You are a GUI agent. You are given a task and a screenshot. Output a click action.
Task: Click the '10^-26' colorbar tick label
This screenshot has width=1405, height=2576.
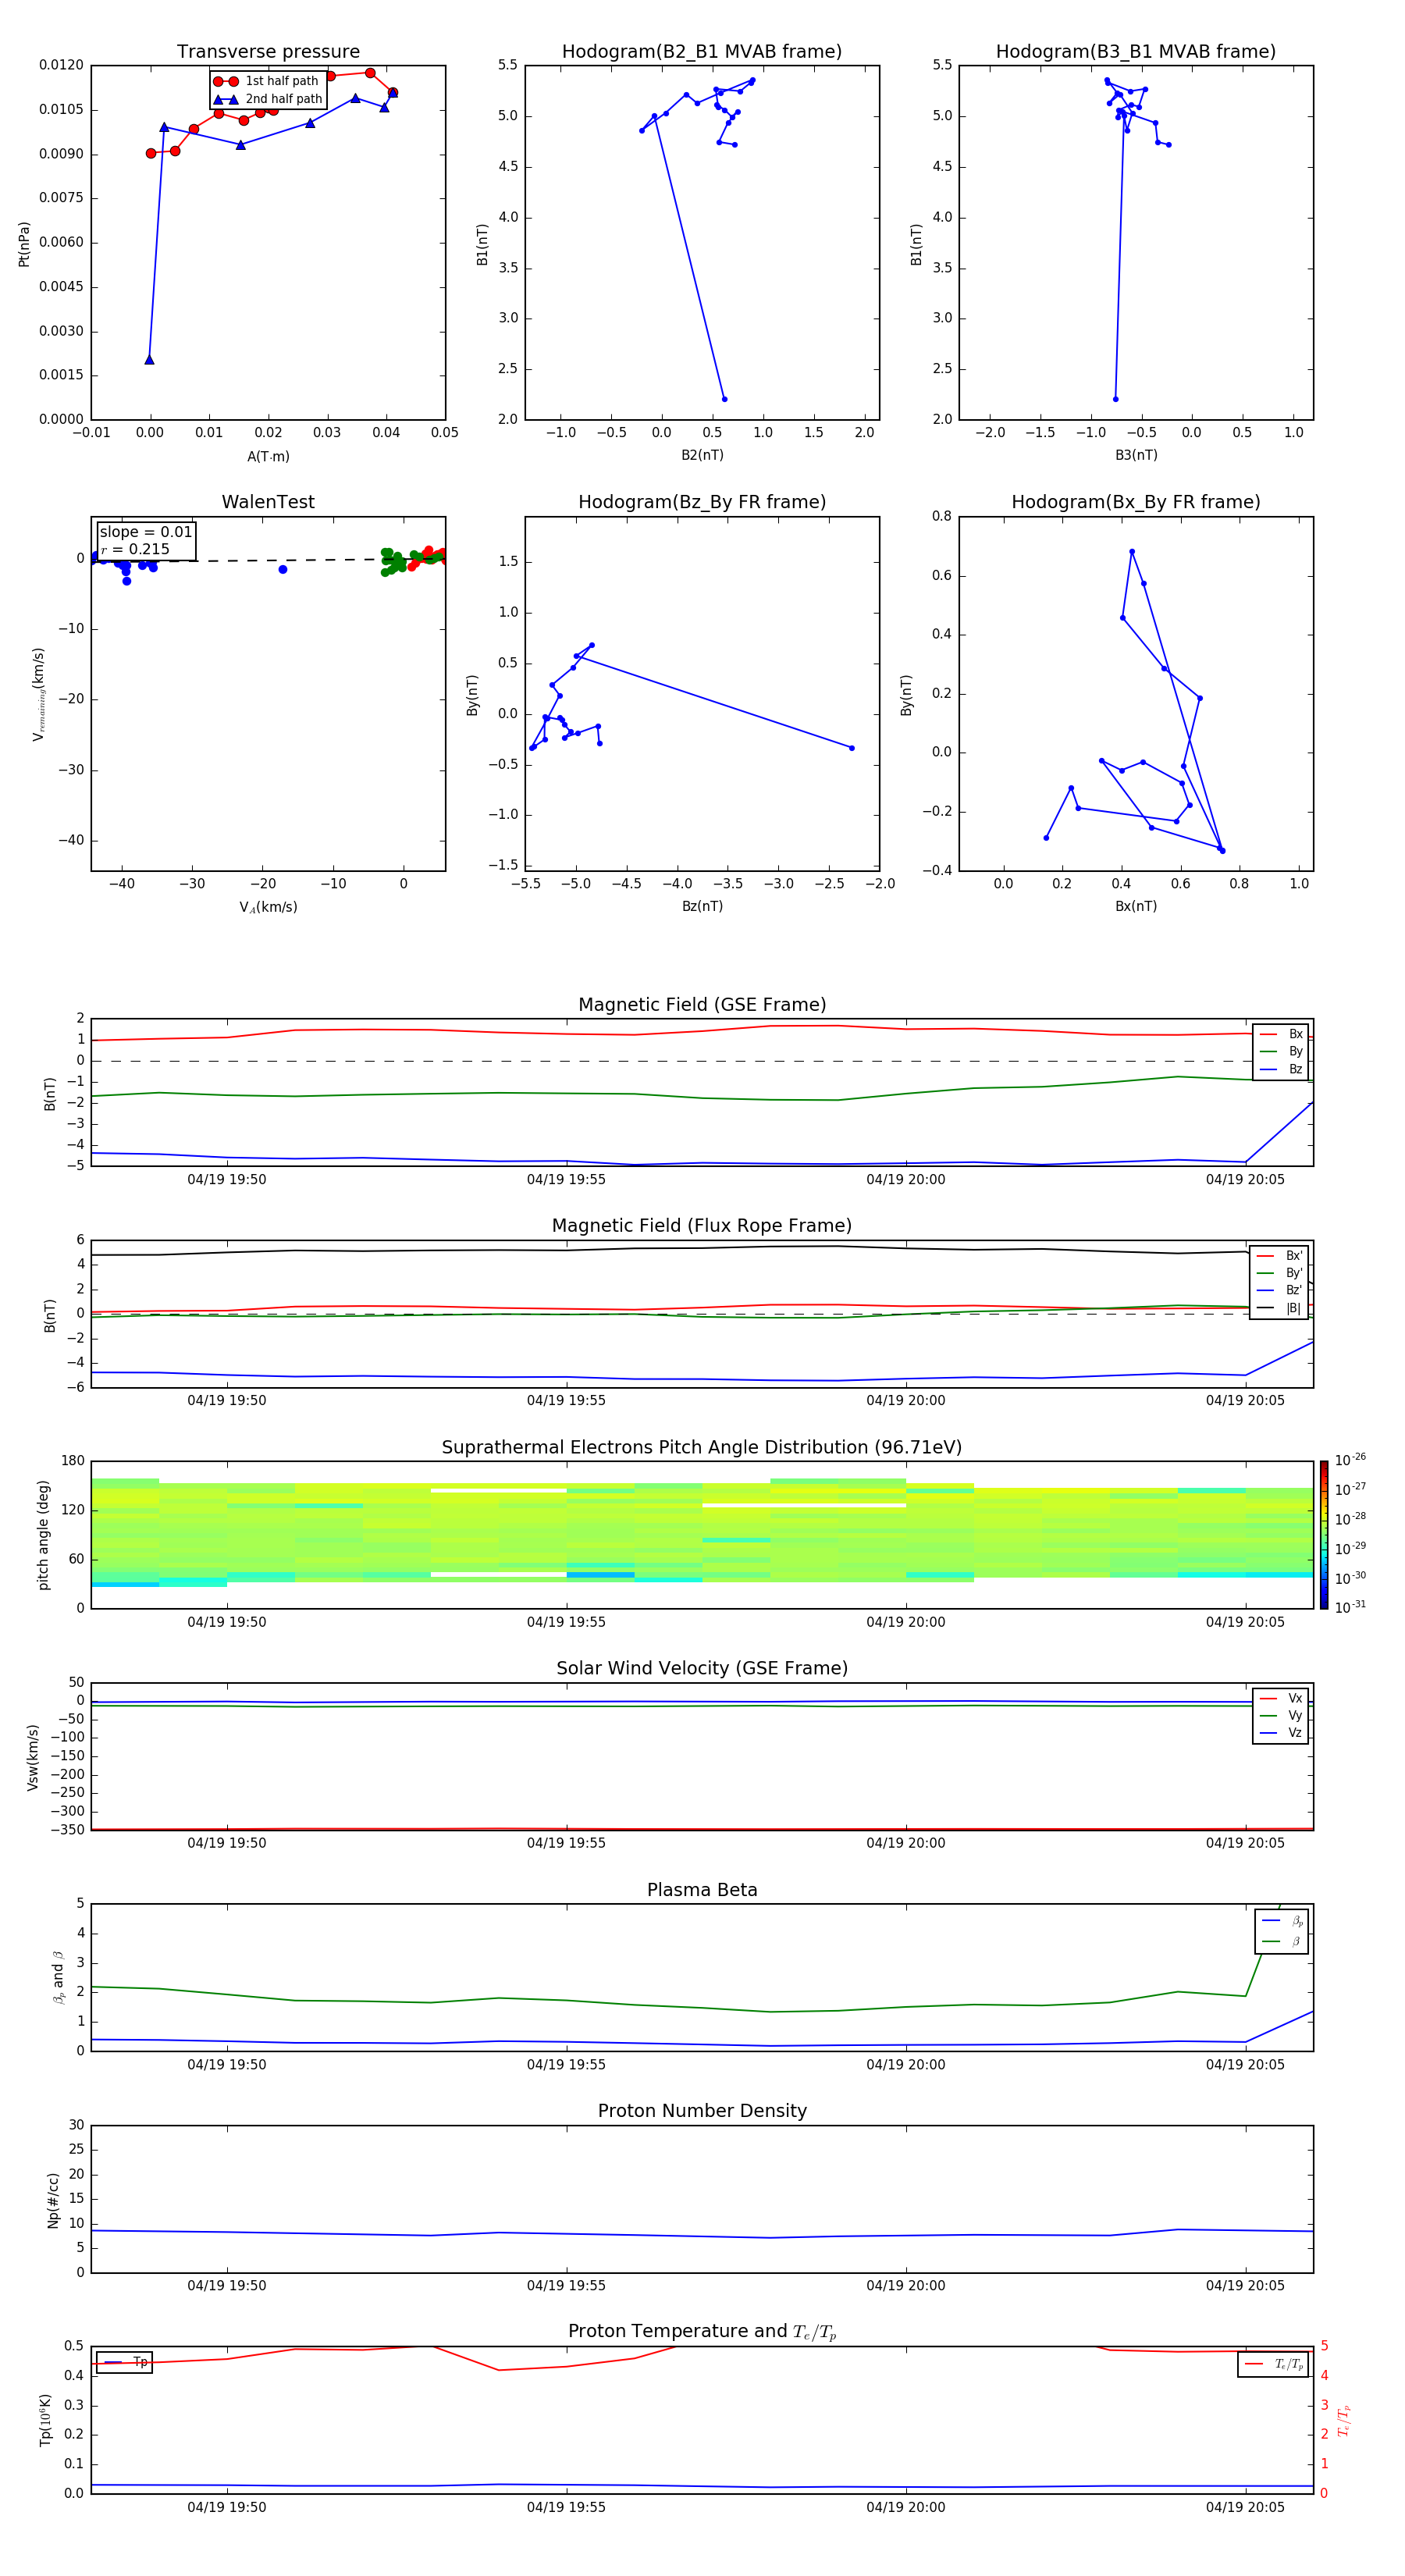click(1350, 1460)
